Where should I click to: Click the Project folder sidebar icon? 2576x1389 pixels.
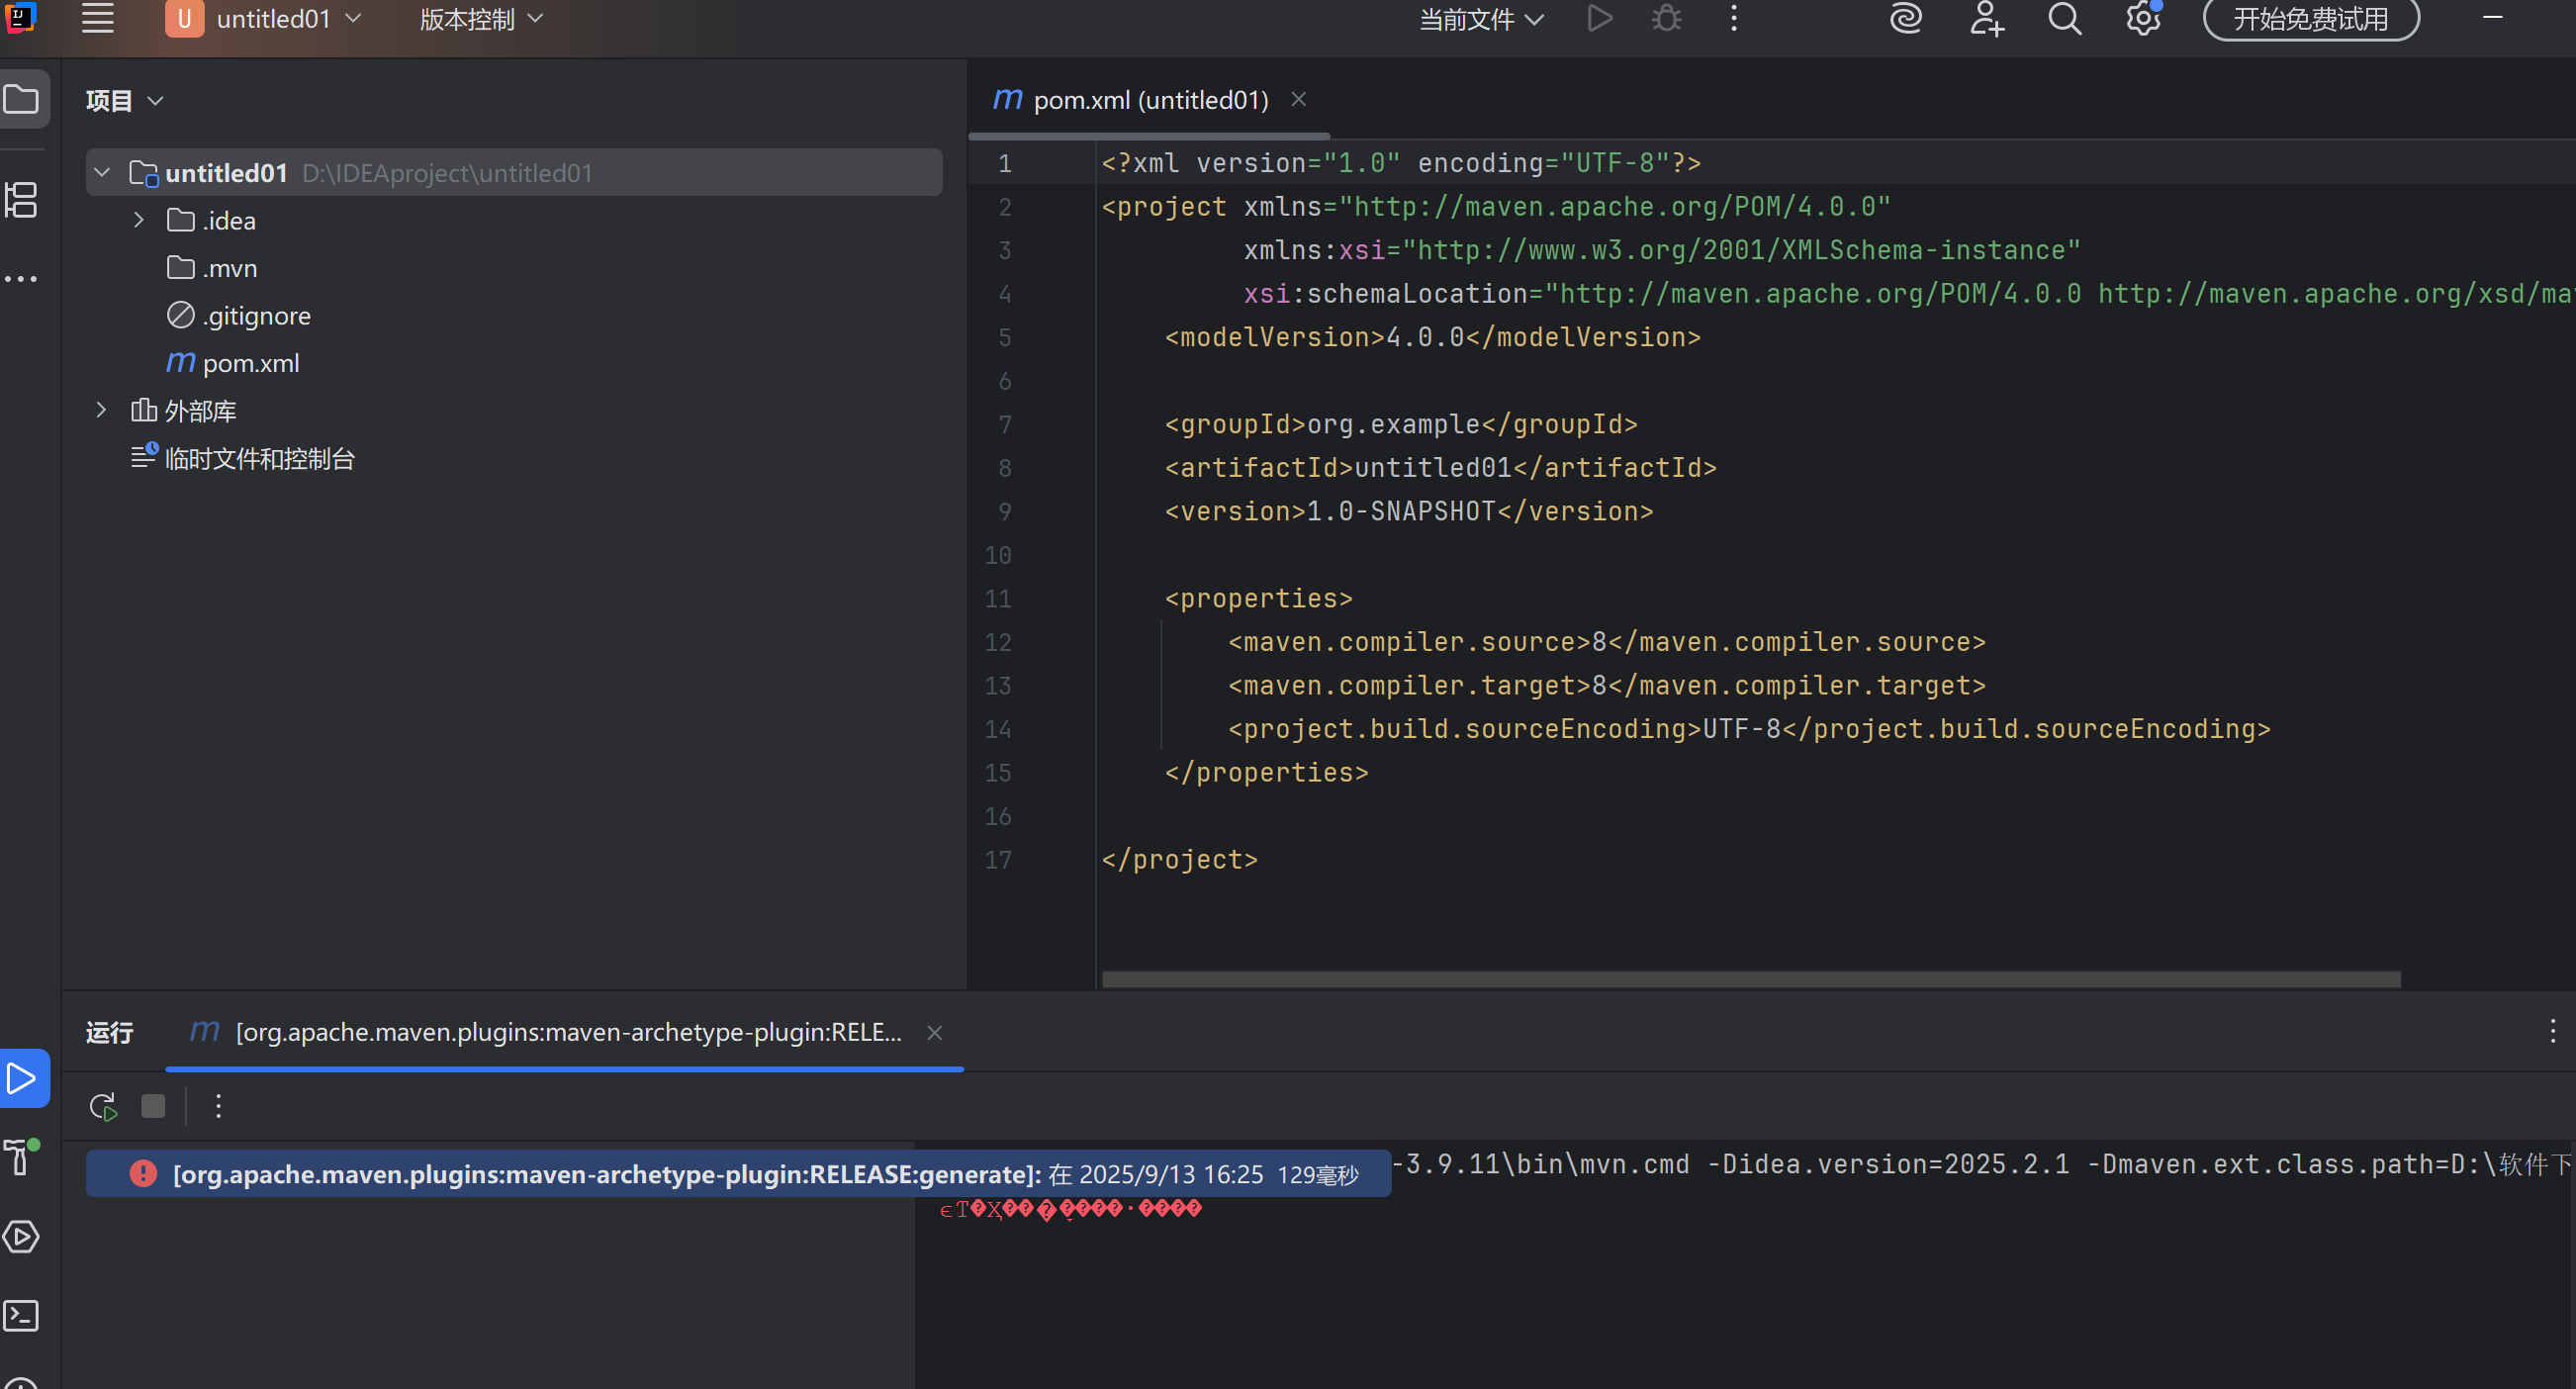tap(22, 99)
